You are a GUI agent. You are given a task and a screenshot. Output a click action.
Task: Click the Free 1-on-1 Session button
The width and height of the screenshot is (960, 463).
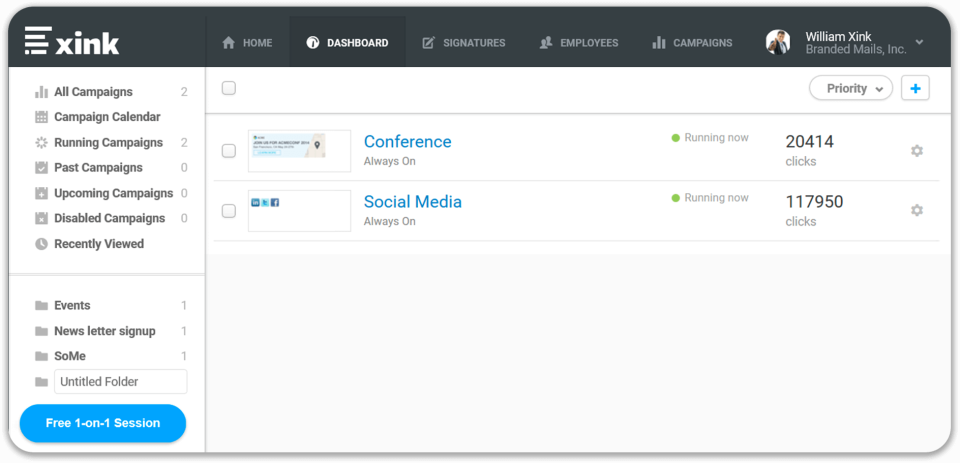pyautogui.click(x=103, y=423)
